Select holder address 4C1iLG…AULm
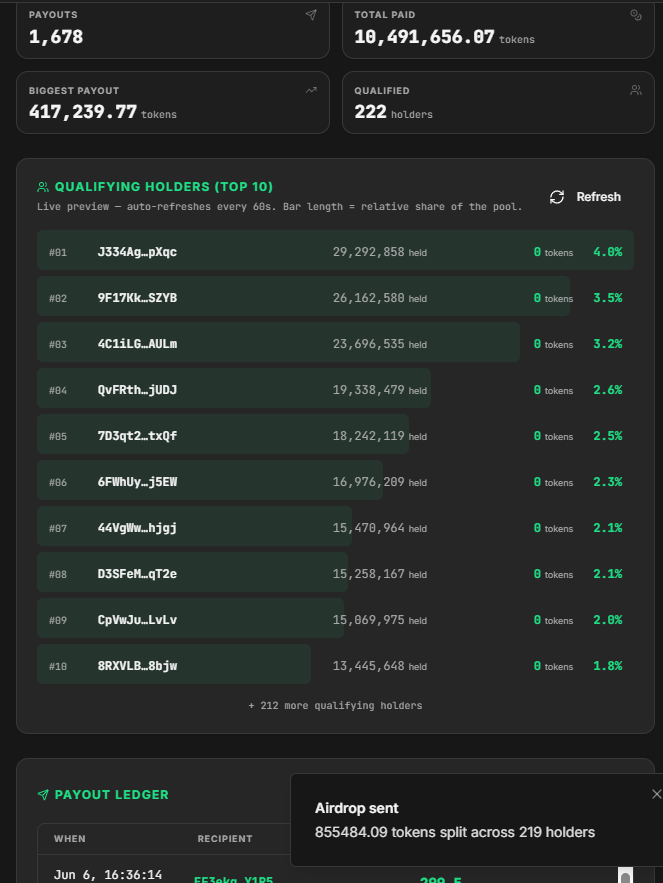Image resolution: width=663 pixels, height=883 pixels. point(137,344)
